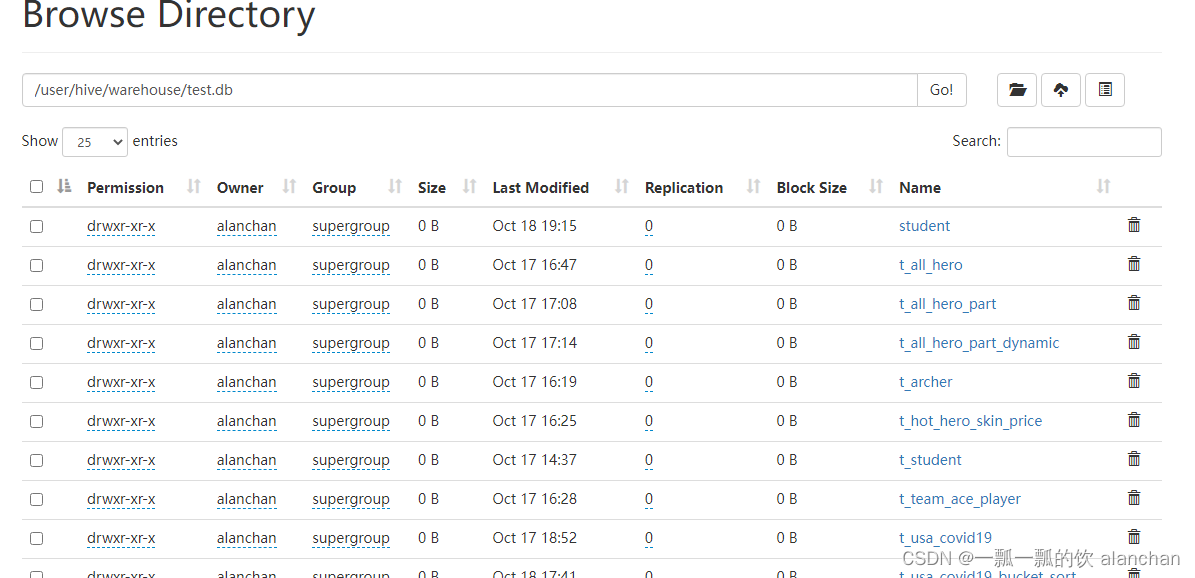Screen dimensions: 1195x578
Task: Click sort arrows beside Replication header
Action: coord(754,186)
